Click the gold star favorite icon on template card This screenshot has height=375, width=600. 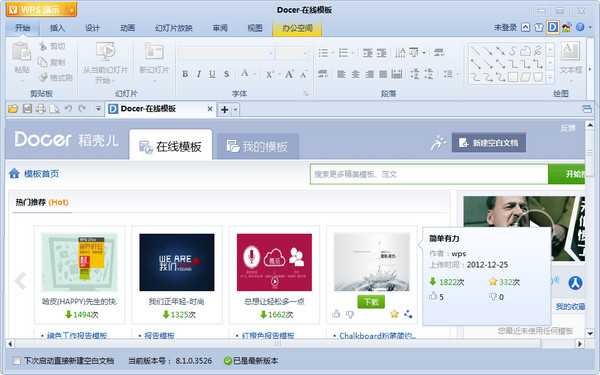pyautogui.click(x=394, y=314)
